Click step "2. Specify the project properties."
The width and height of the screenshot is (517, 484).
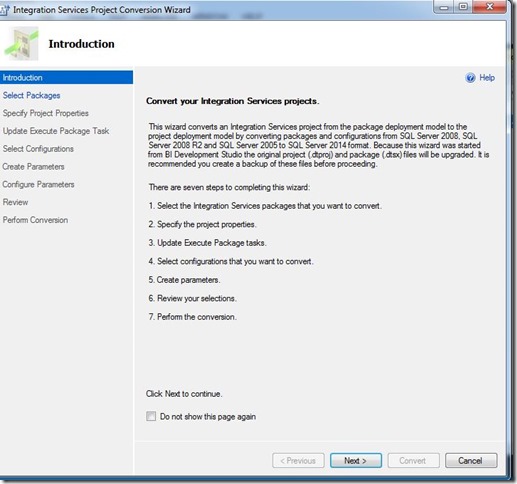202,224
